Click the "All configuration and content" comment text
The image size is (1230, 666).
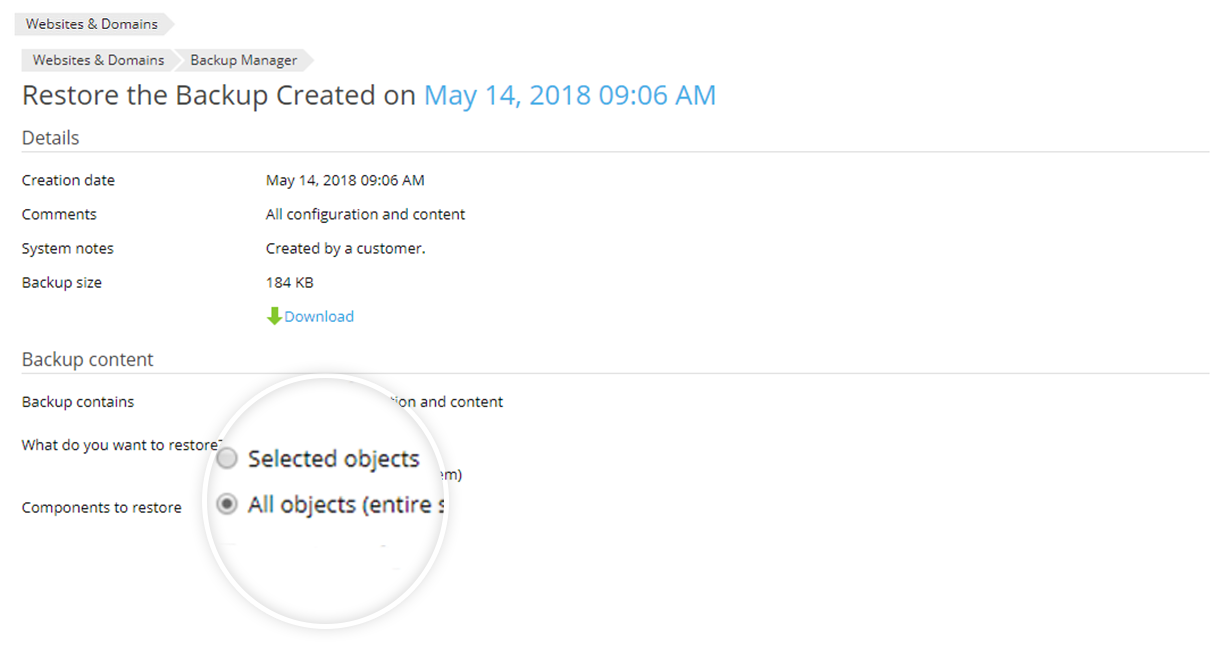[x=365, y=214]
